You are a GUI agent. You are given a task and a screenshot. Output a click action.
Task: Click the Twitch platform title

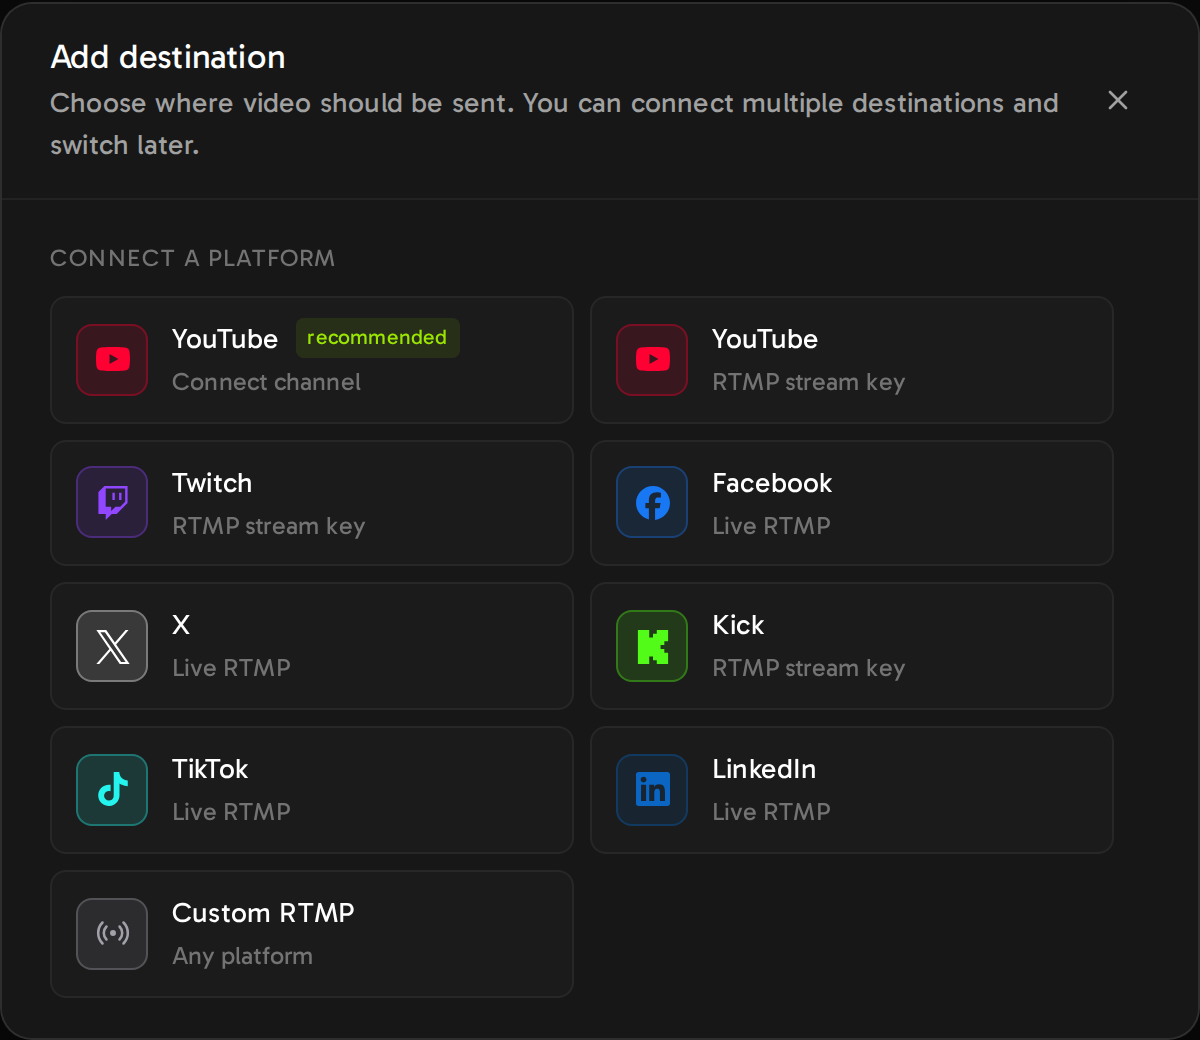point(212,483)
